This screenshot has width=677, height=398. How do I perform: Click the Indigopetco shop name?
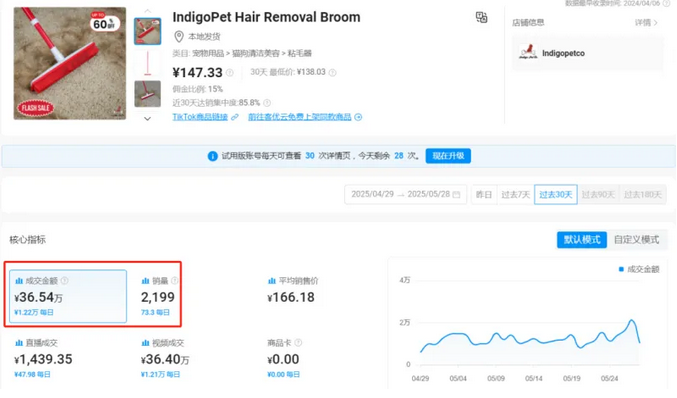coord(563,53)
